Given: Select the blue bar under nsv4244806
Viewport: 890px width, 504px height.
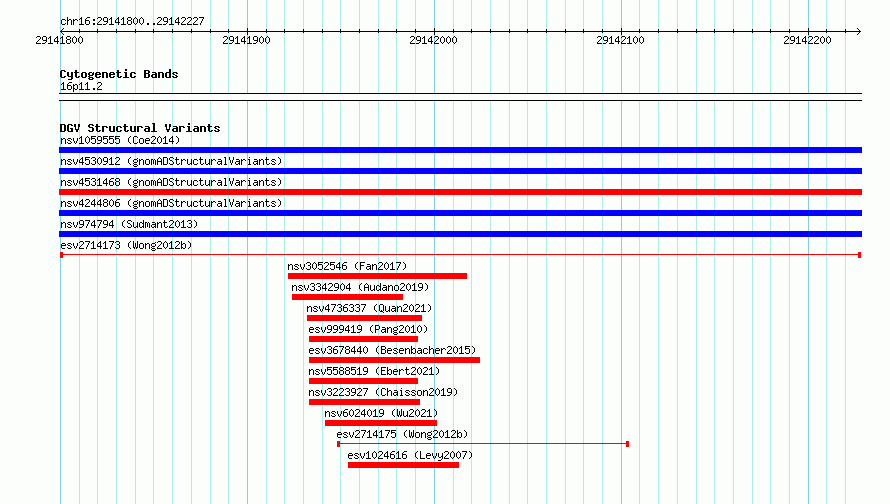Looking at the screenshot, I should pos(460,213).
